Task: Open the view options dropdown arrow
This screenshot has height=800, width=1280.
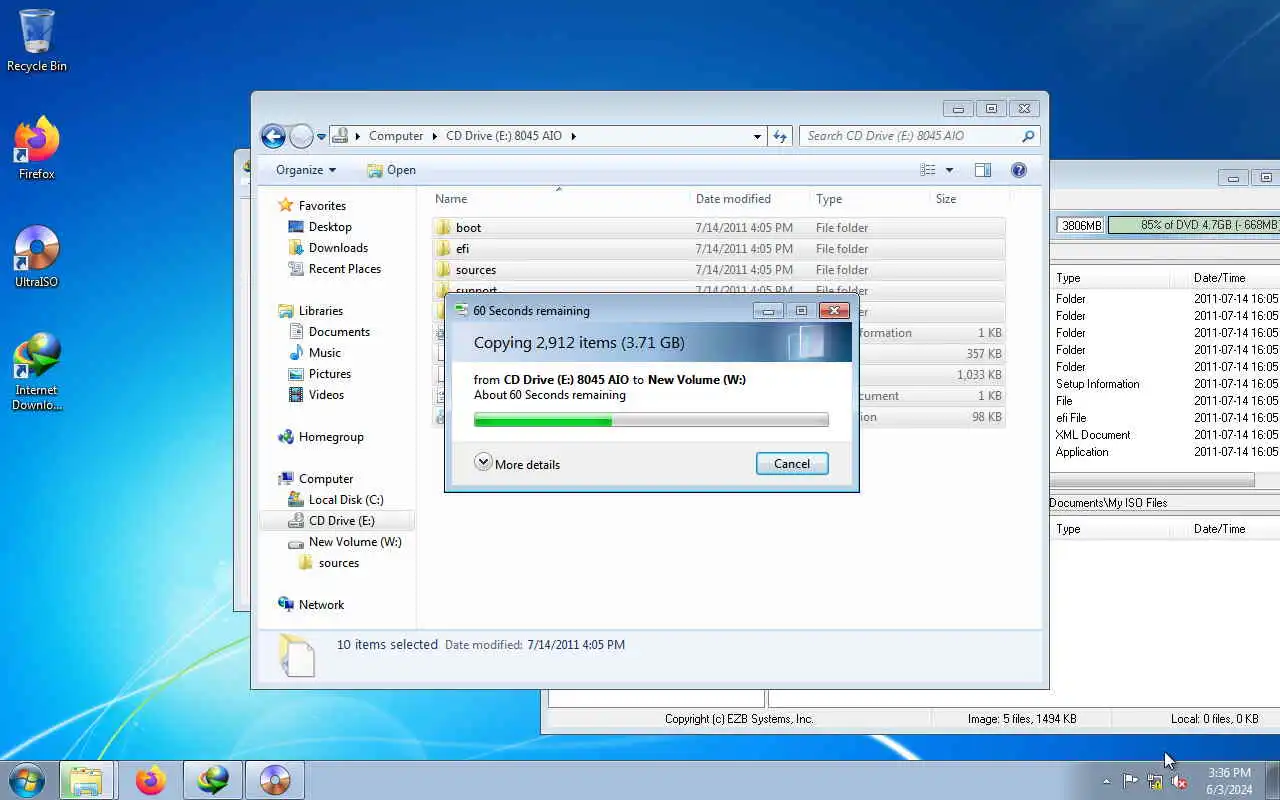Action: point(949,170)
